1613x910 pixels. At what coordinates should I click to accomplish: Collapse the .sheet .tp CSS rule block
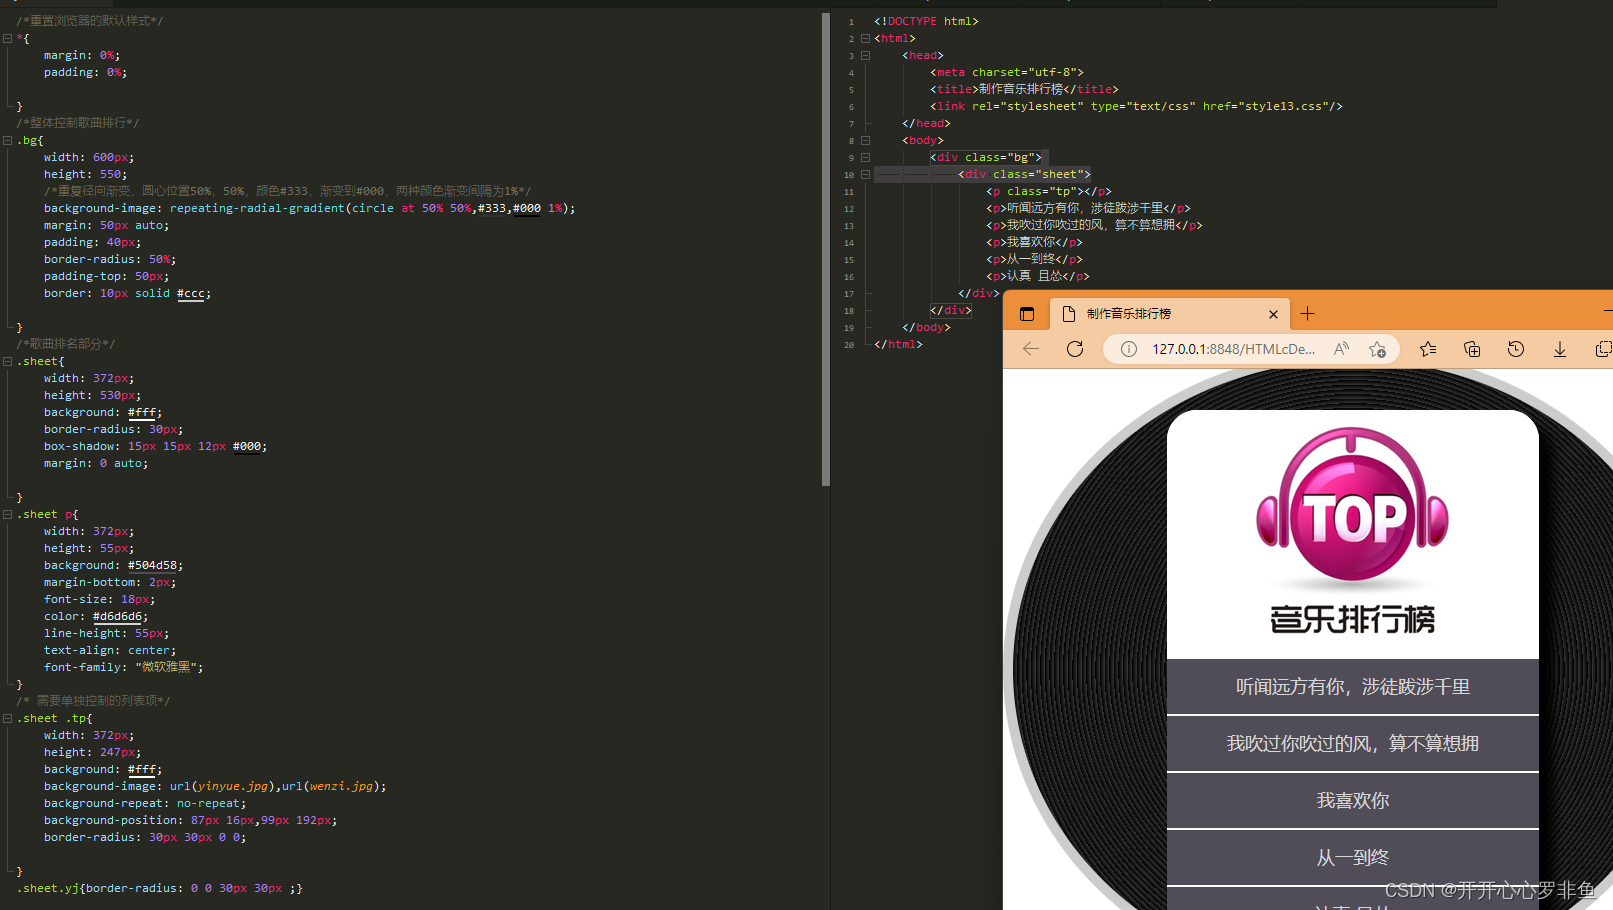(x=8, y=719)
